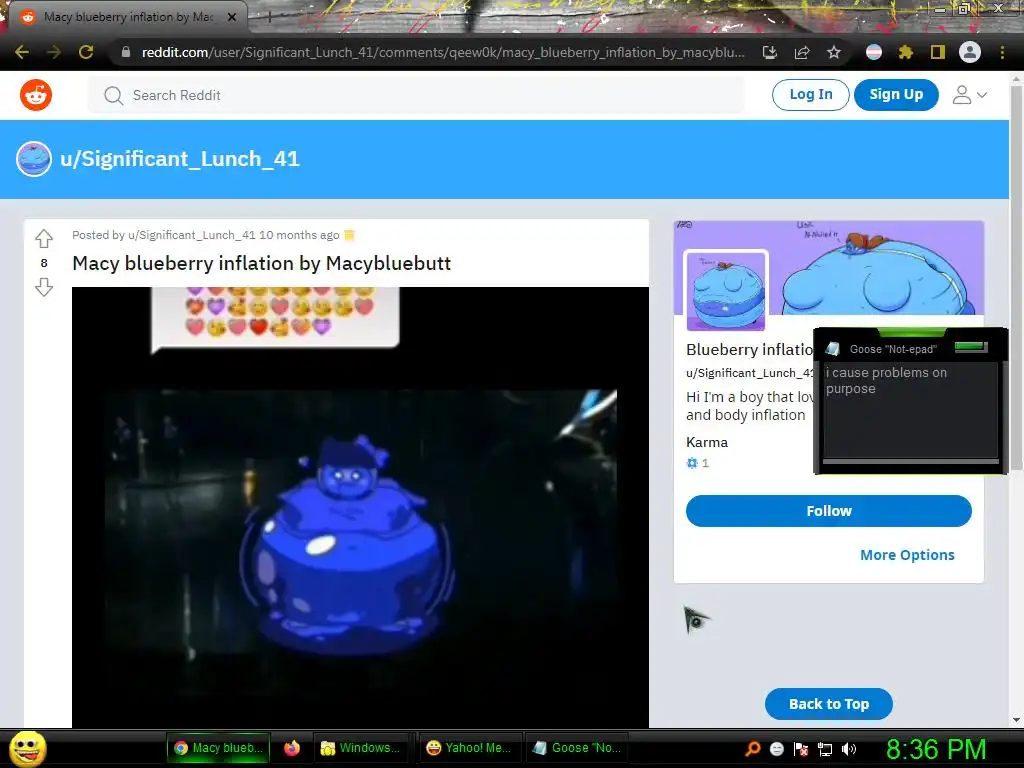Open the Chrome profile avatar

[970, 52]
